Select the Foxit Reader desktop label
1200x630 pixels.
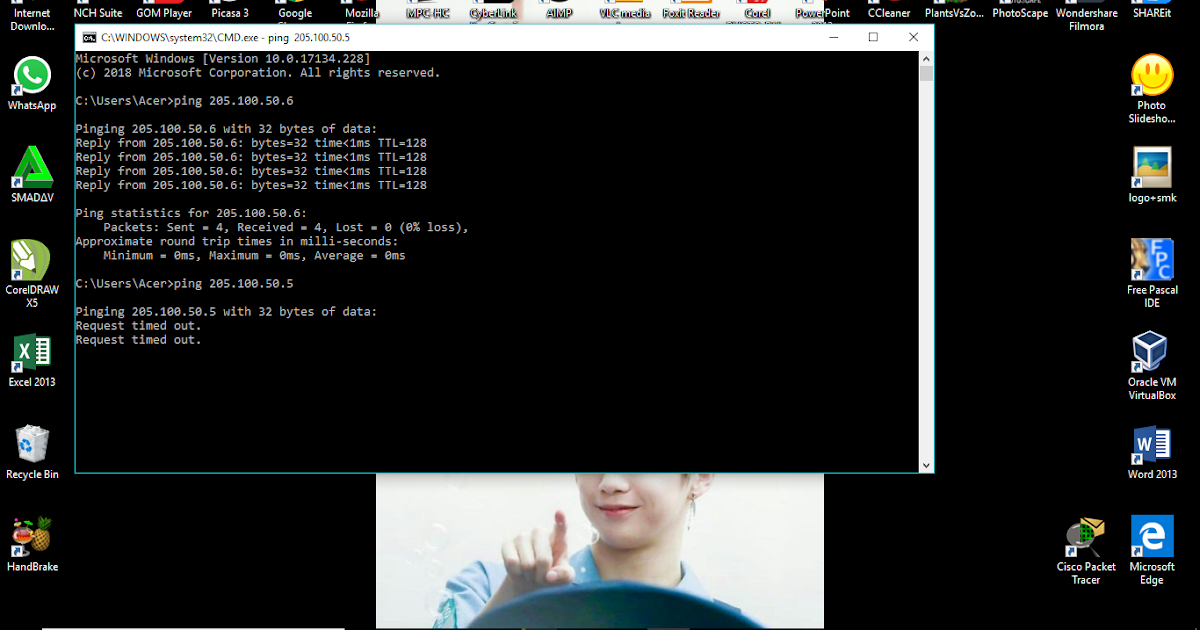[692, 13]
